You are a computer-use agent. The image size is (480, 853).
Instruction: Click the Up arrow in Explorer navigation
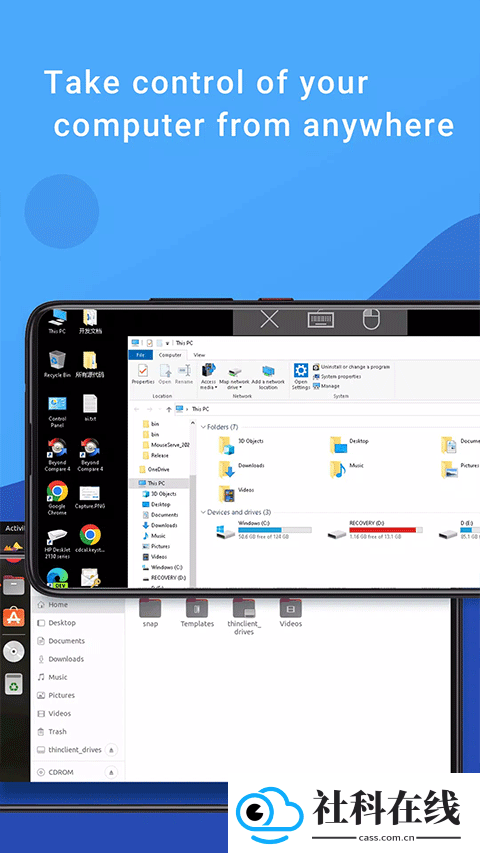point(169,409)
